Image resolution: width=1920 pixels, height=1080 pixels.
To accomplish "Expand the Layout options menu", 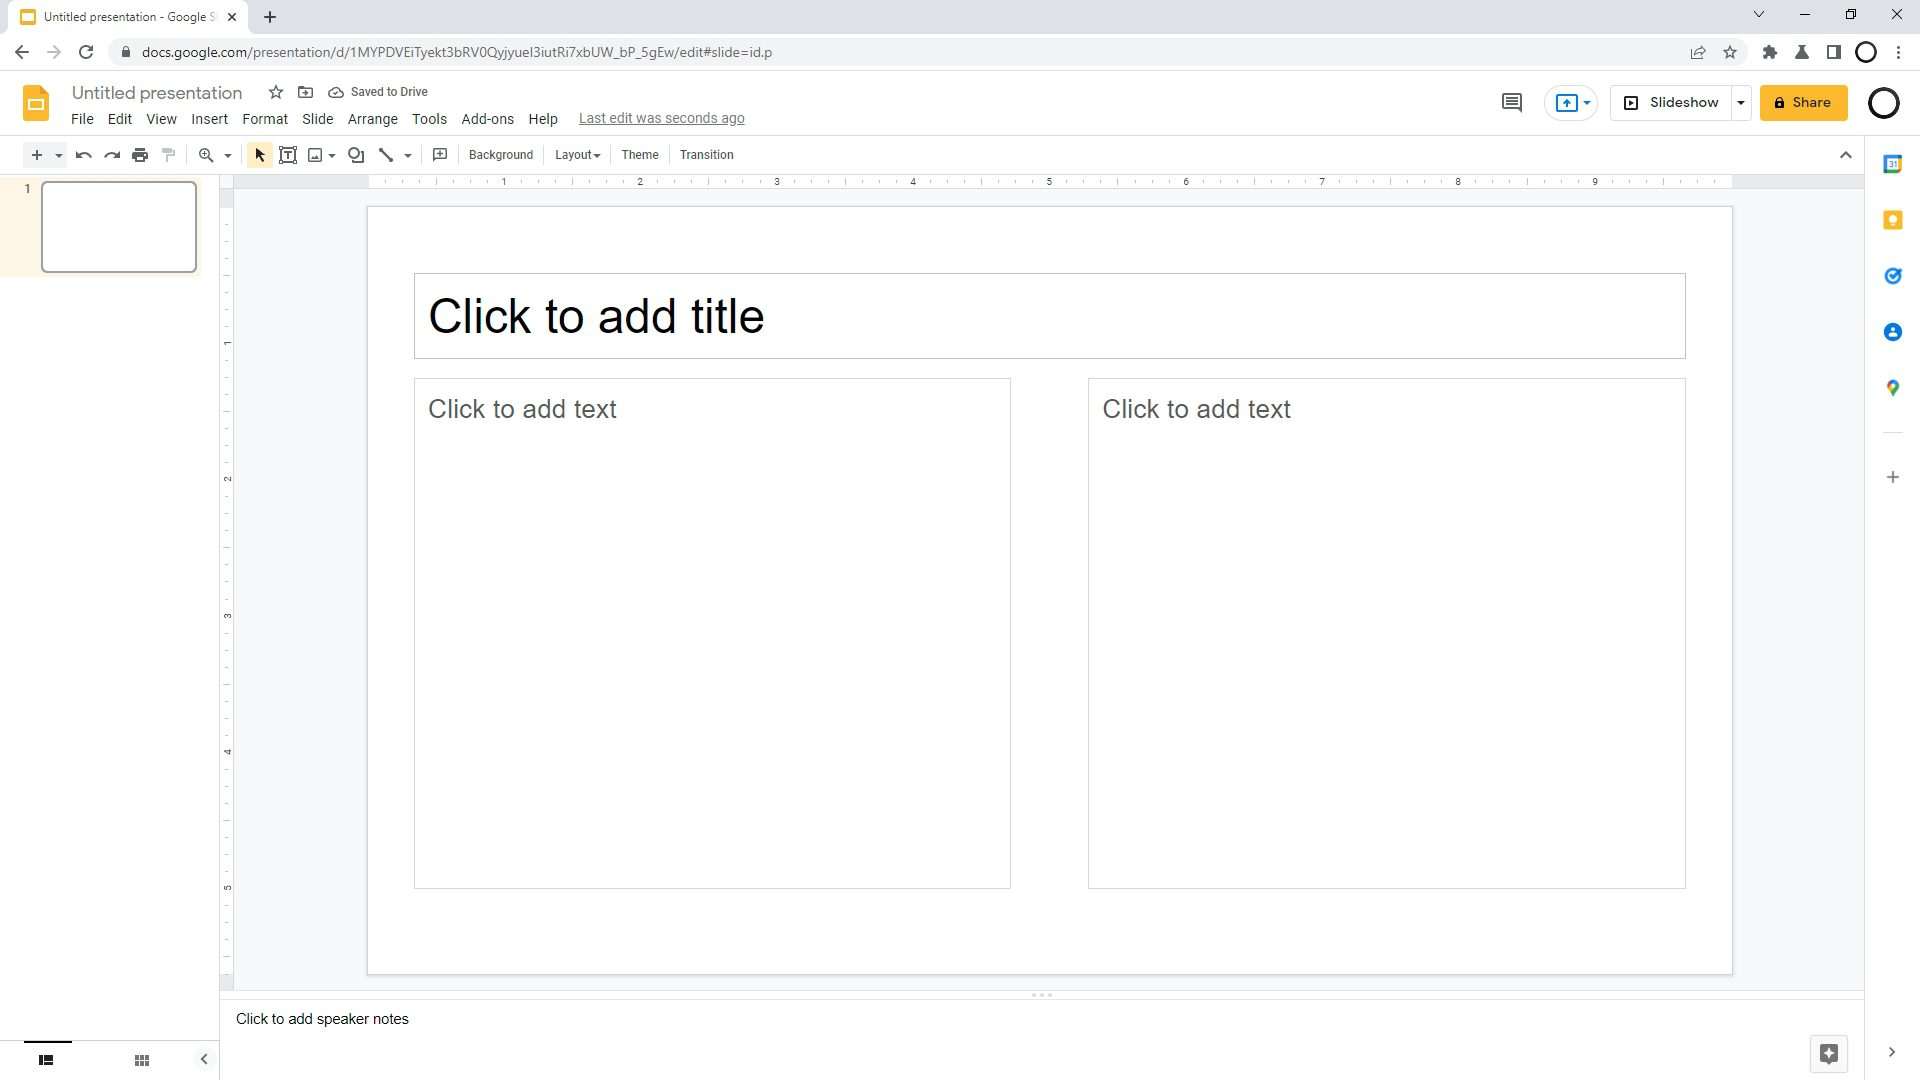I will tap(577, 155).
